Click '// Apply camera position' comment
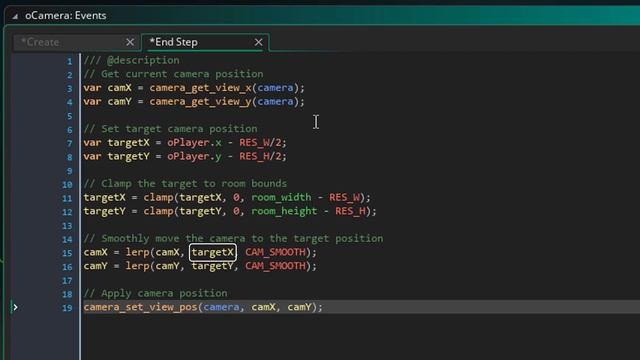This screenshot has height=360, width=640. [x=156, y=293]
